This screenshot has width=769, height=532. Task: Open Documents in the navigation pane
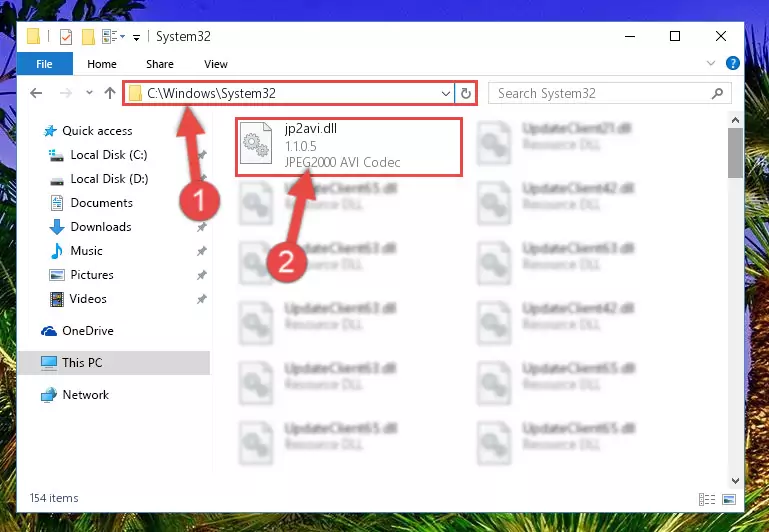point(102,203)
